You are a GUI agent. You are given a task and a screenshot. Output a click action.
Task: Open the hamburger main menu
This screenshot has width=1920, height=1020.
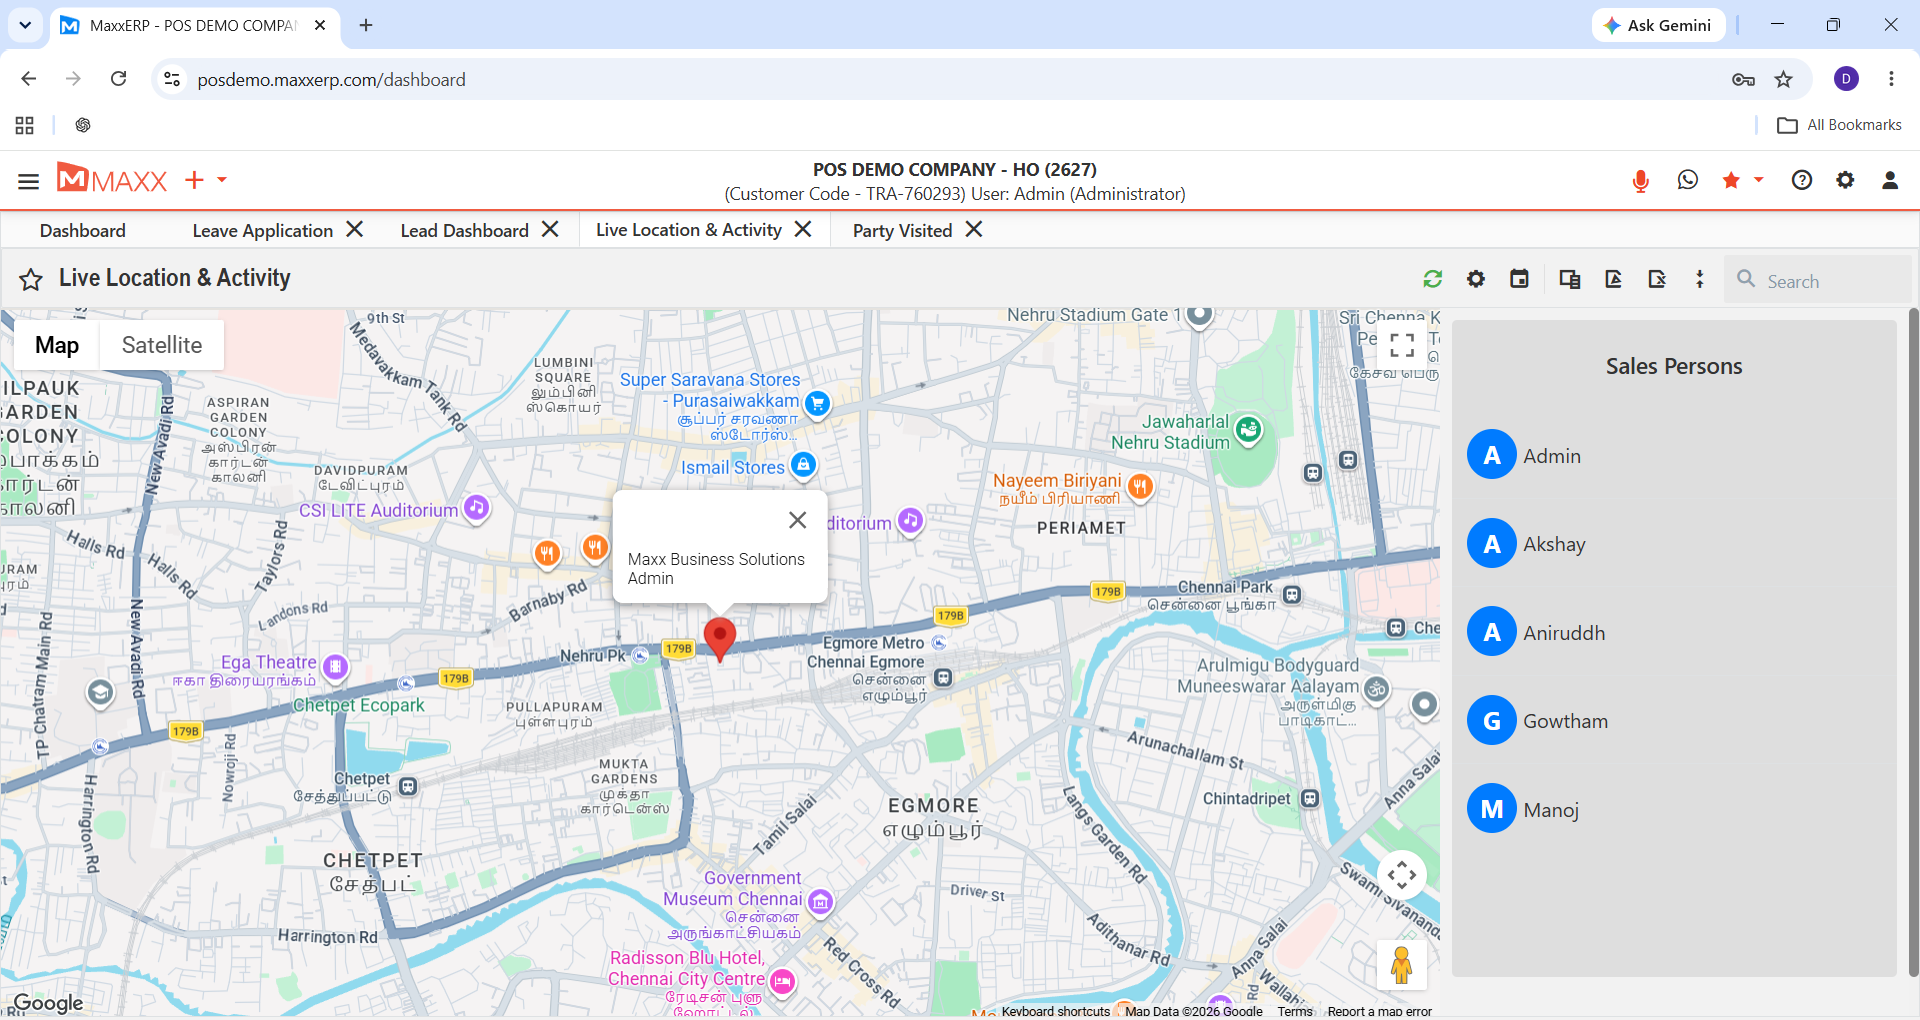pos(28,181)
